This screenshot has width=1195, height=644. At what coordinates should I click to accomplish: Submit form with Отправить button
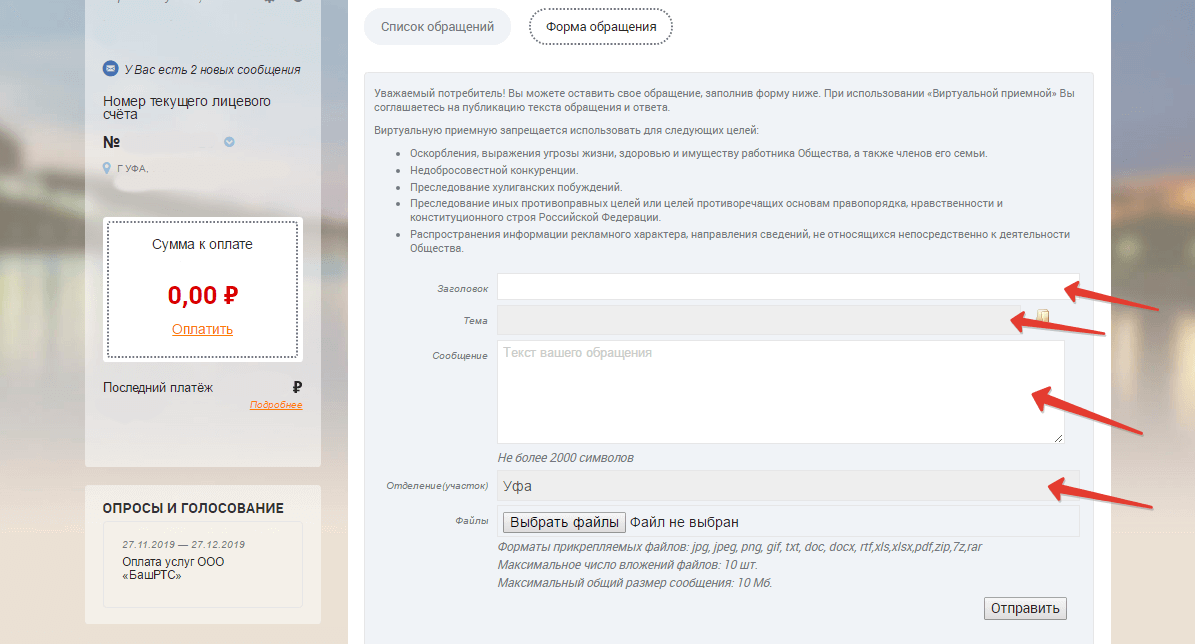coord(1025,608)
